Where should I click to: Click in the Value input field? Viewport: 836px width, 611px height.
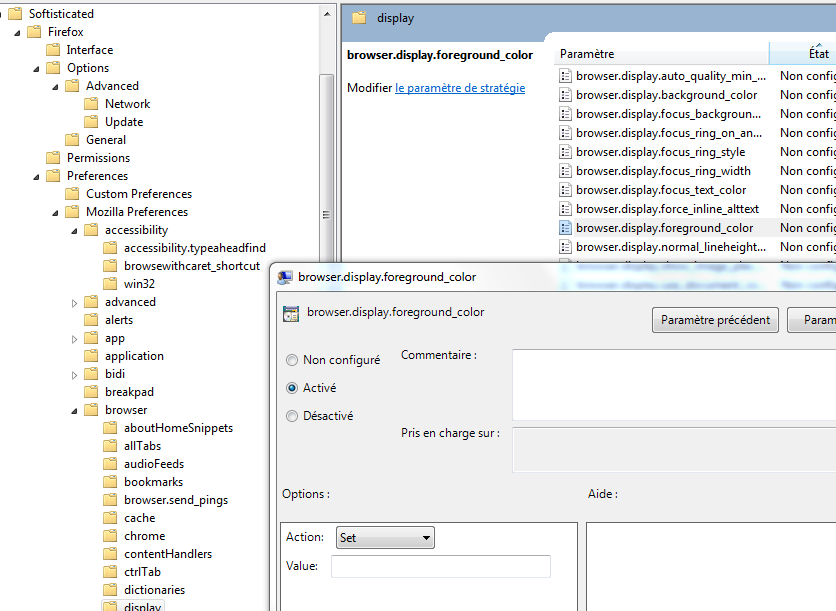440,566
